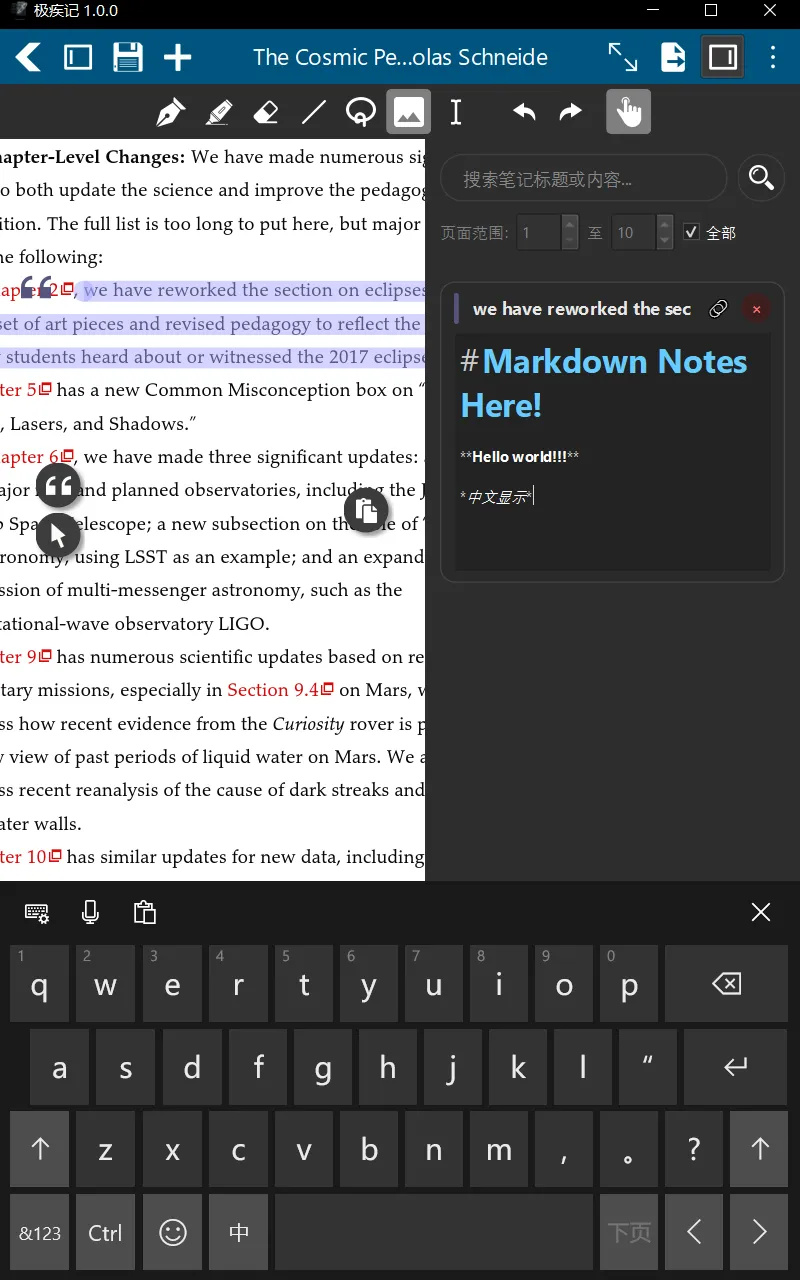This screenshot has width=800, height=1280.
Task: Redo the undone action
Action: (571, 112)
